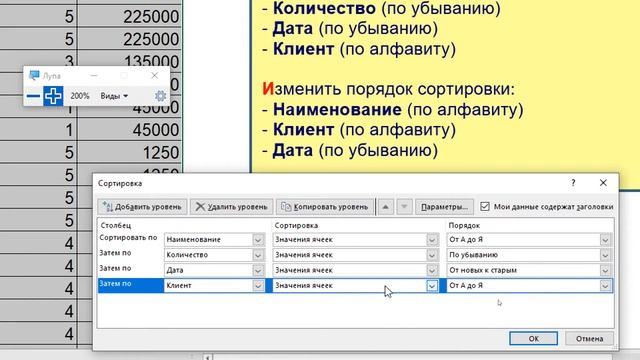Click Отмена in the Сортировка dialog

click(589, 338)
